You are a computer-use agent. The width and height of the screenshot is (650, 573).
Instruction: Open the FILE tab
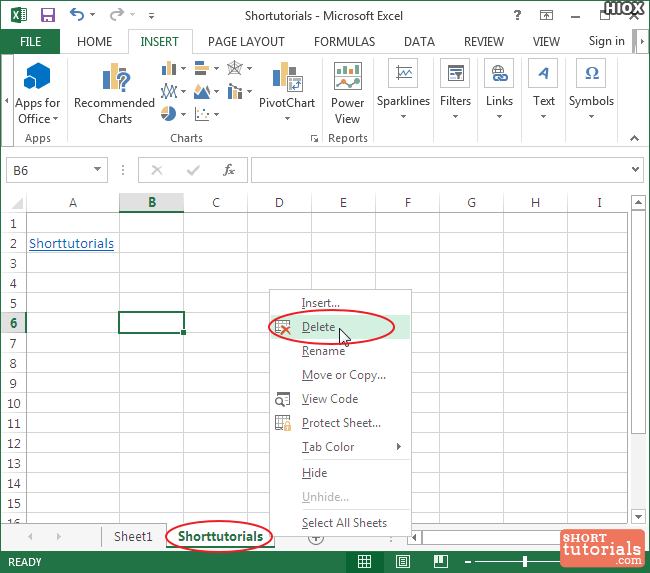(30, 41)
